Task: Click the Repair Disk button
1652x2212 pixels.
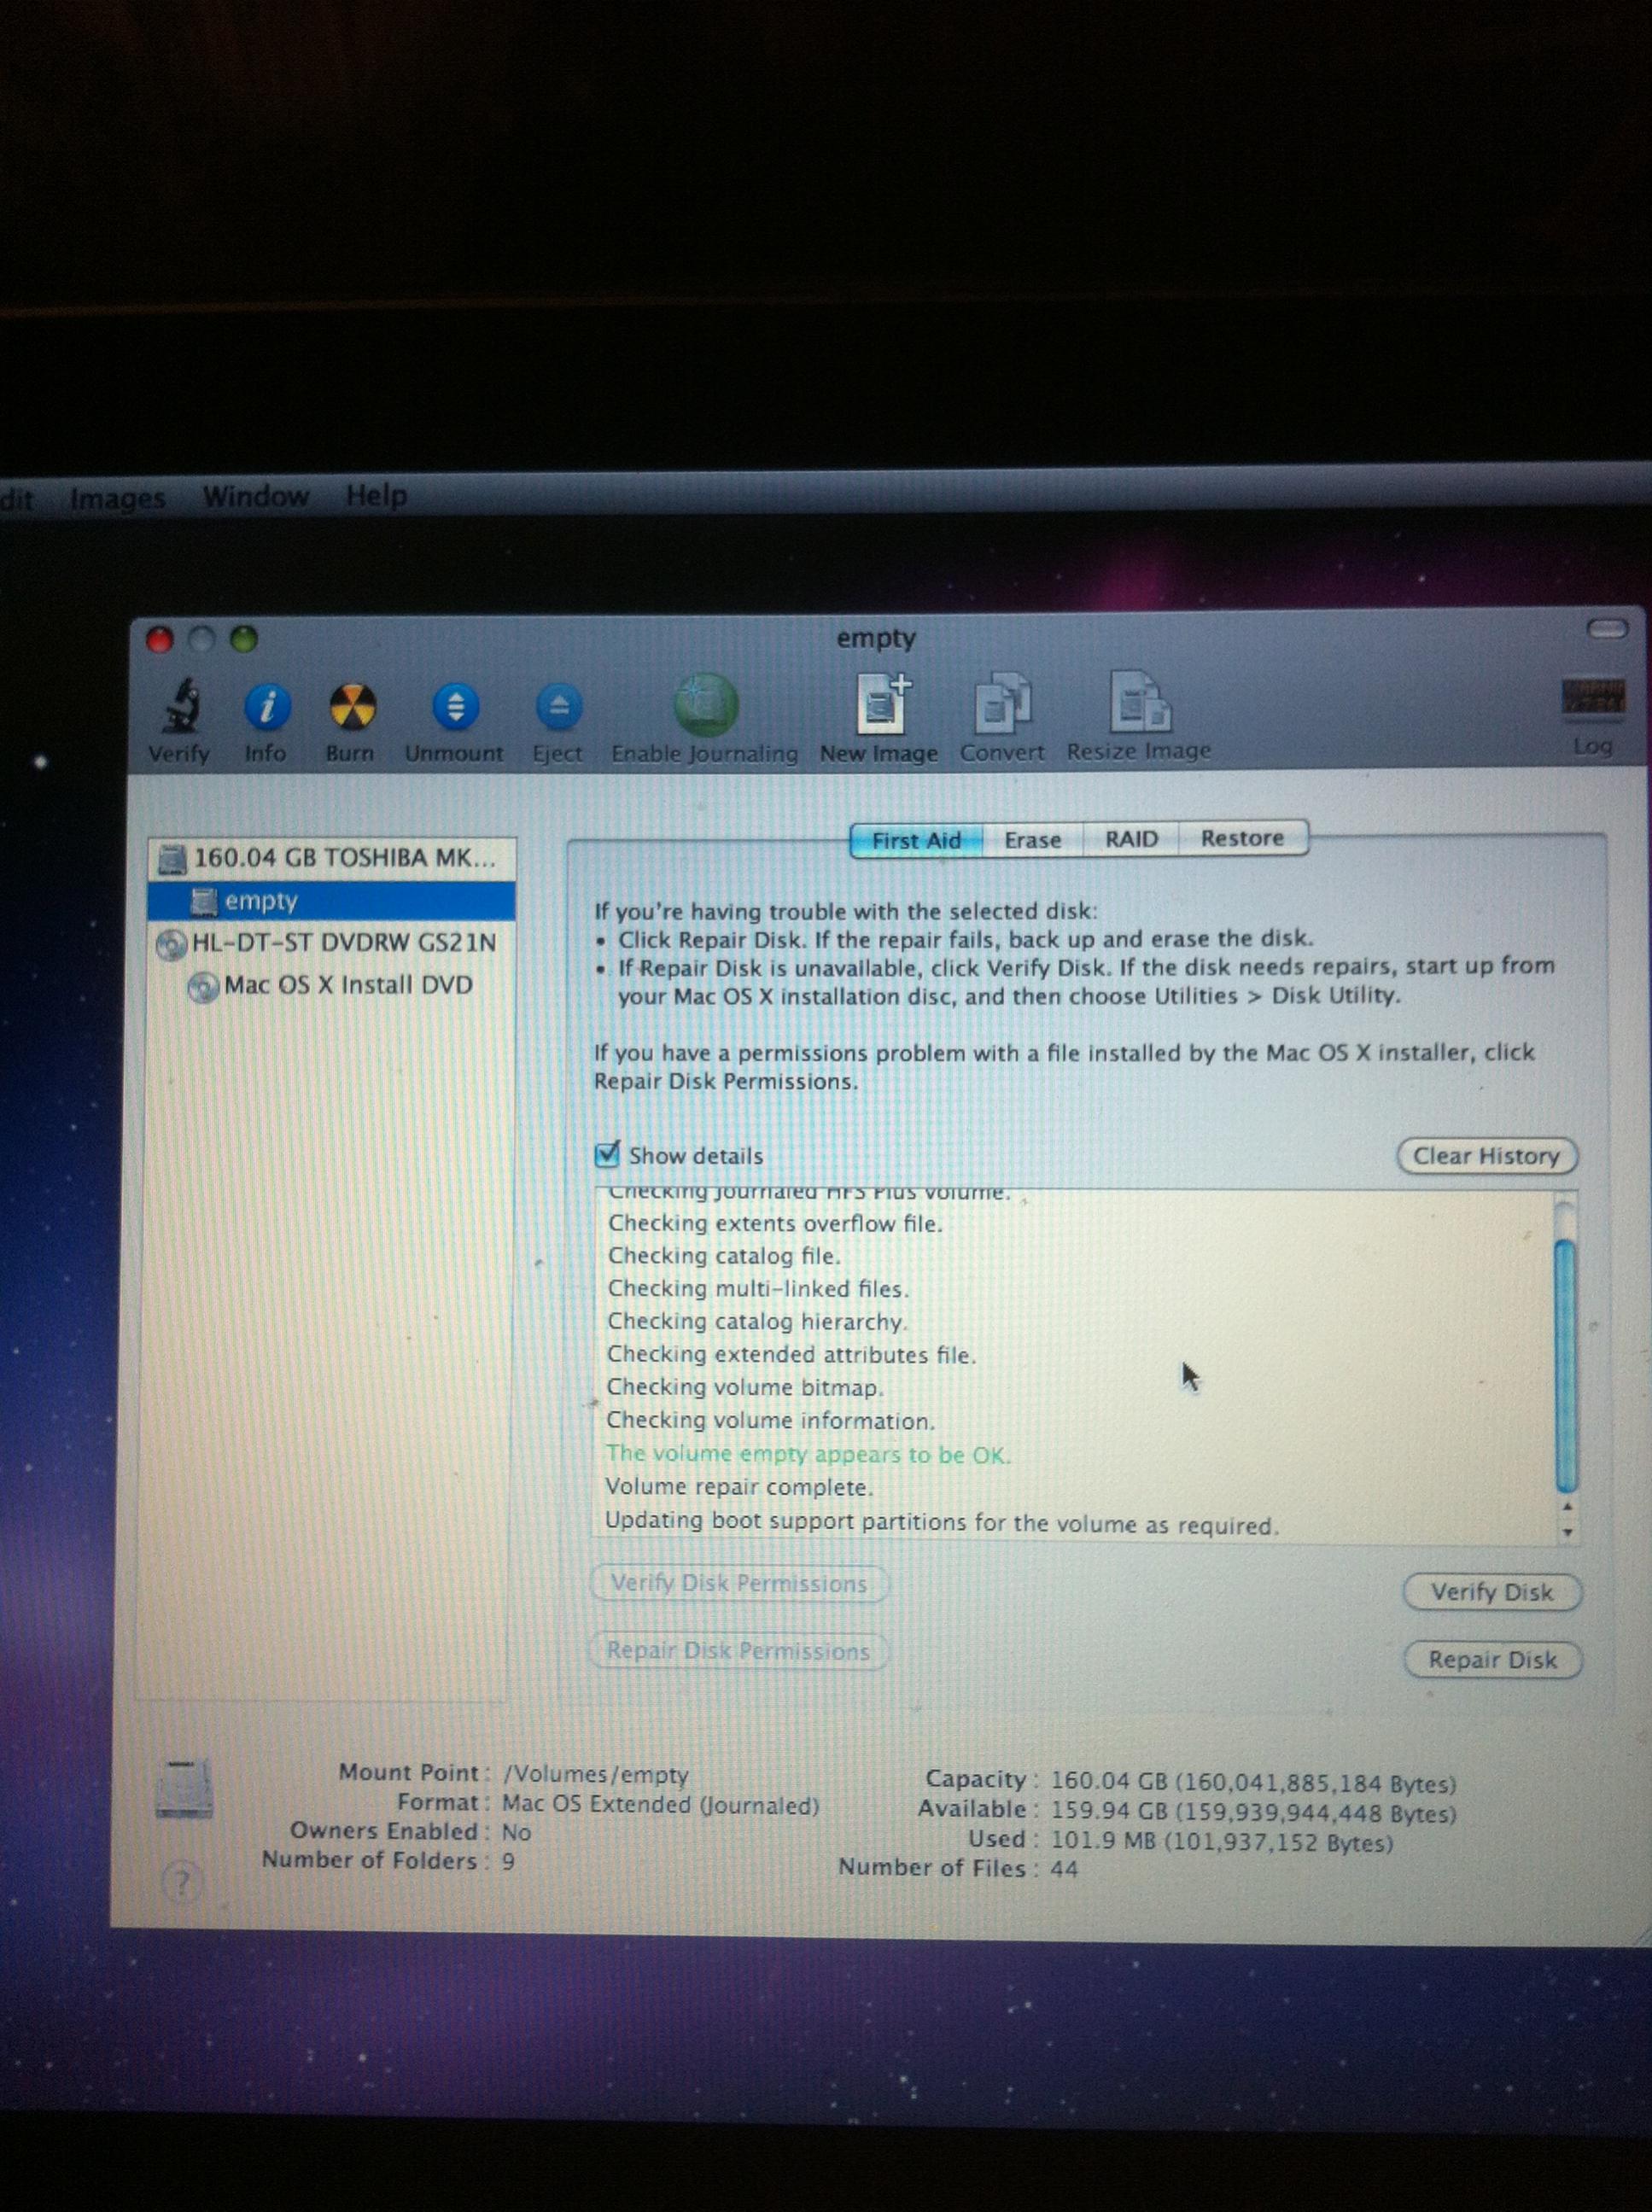Action: 1493,1660
